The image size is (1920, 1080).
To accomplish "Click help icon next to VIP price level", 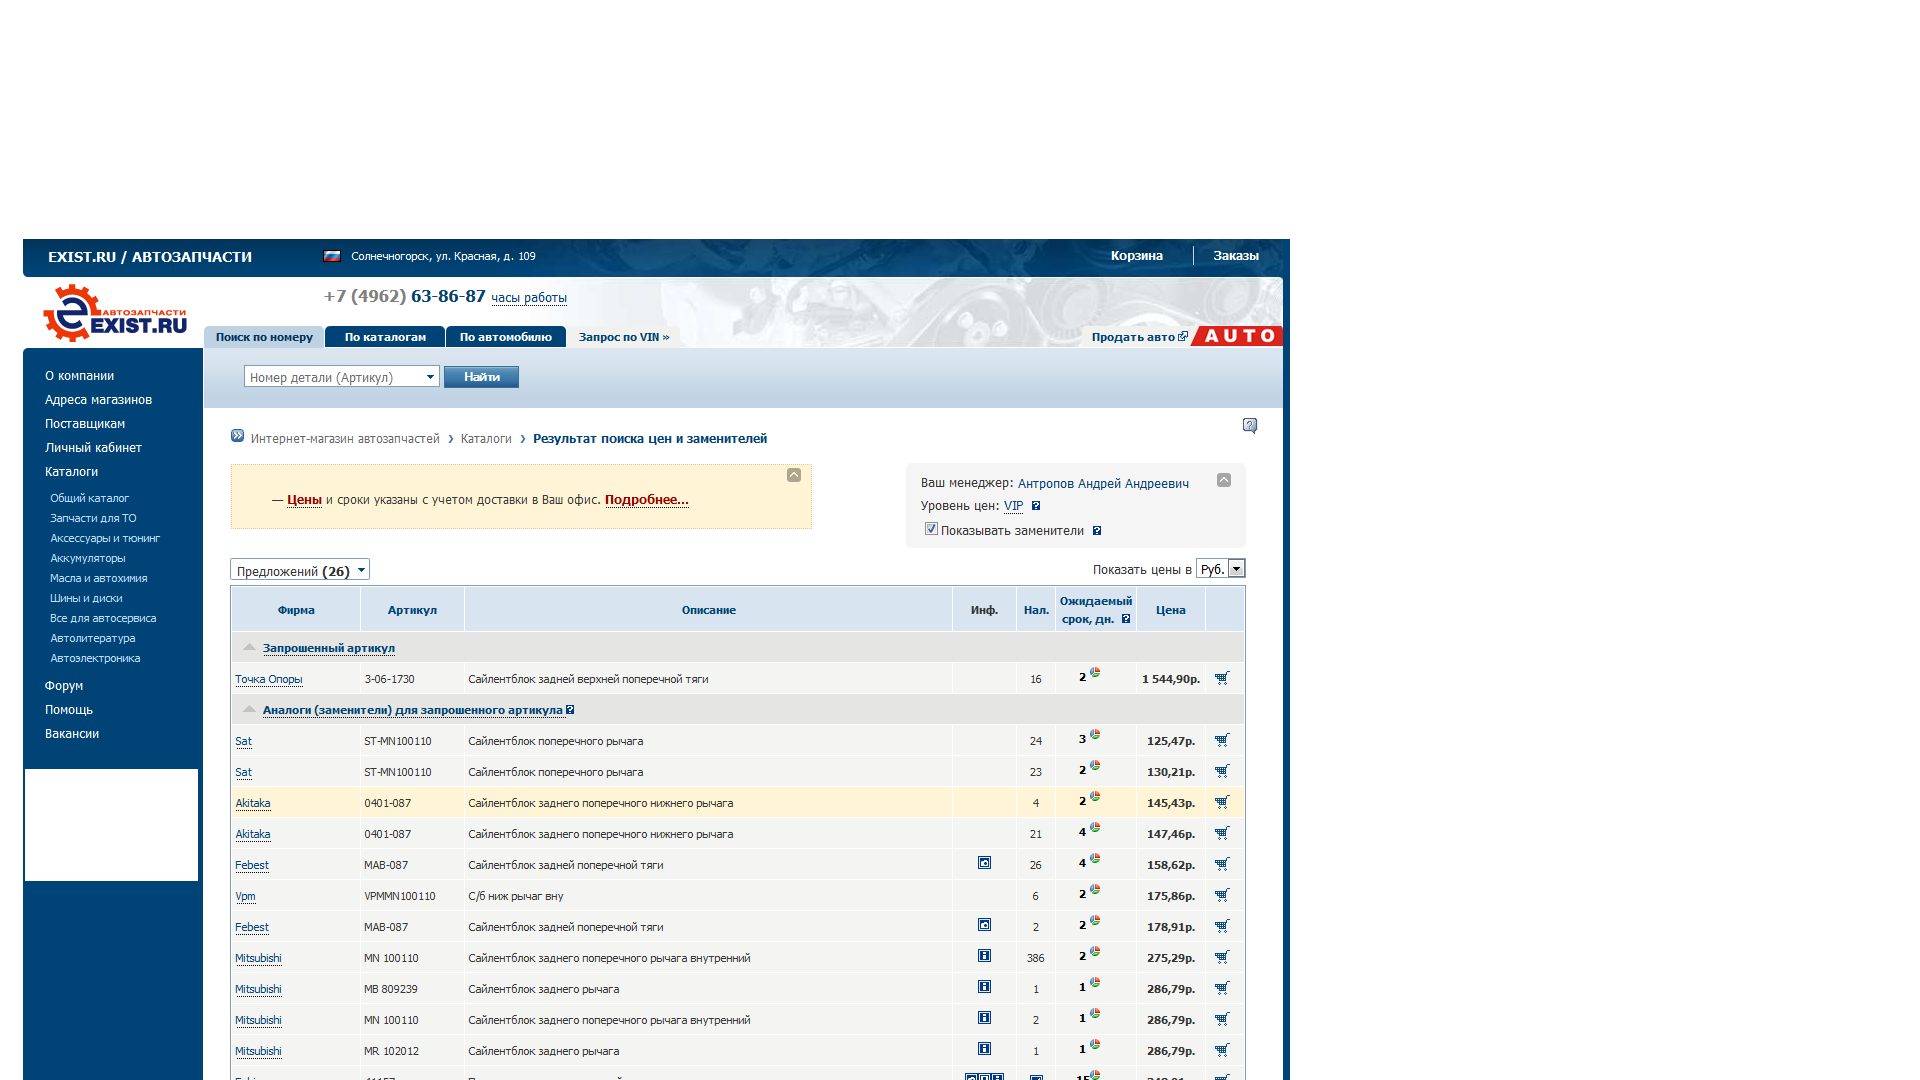I will coord(1036,506).
